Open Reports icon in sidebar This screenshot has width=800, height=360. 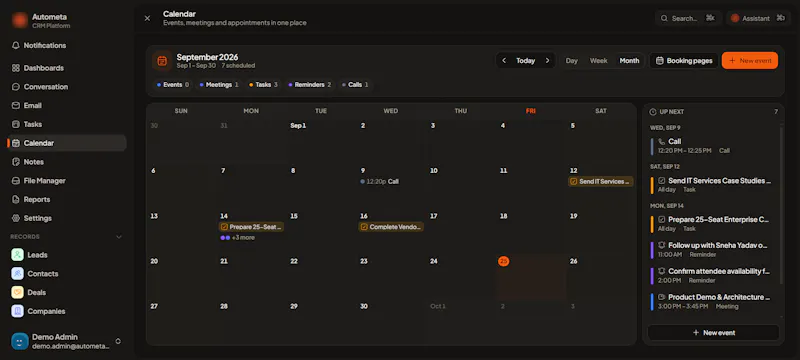point(16,199)
